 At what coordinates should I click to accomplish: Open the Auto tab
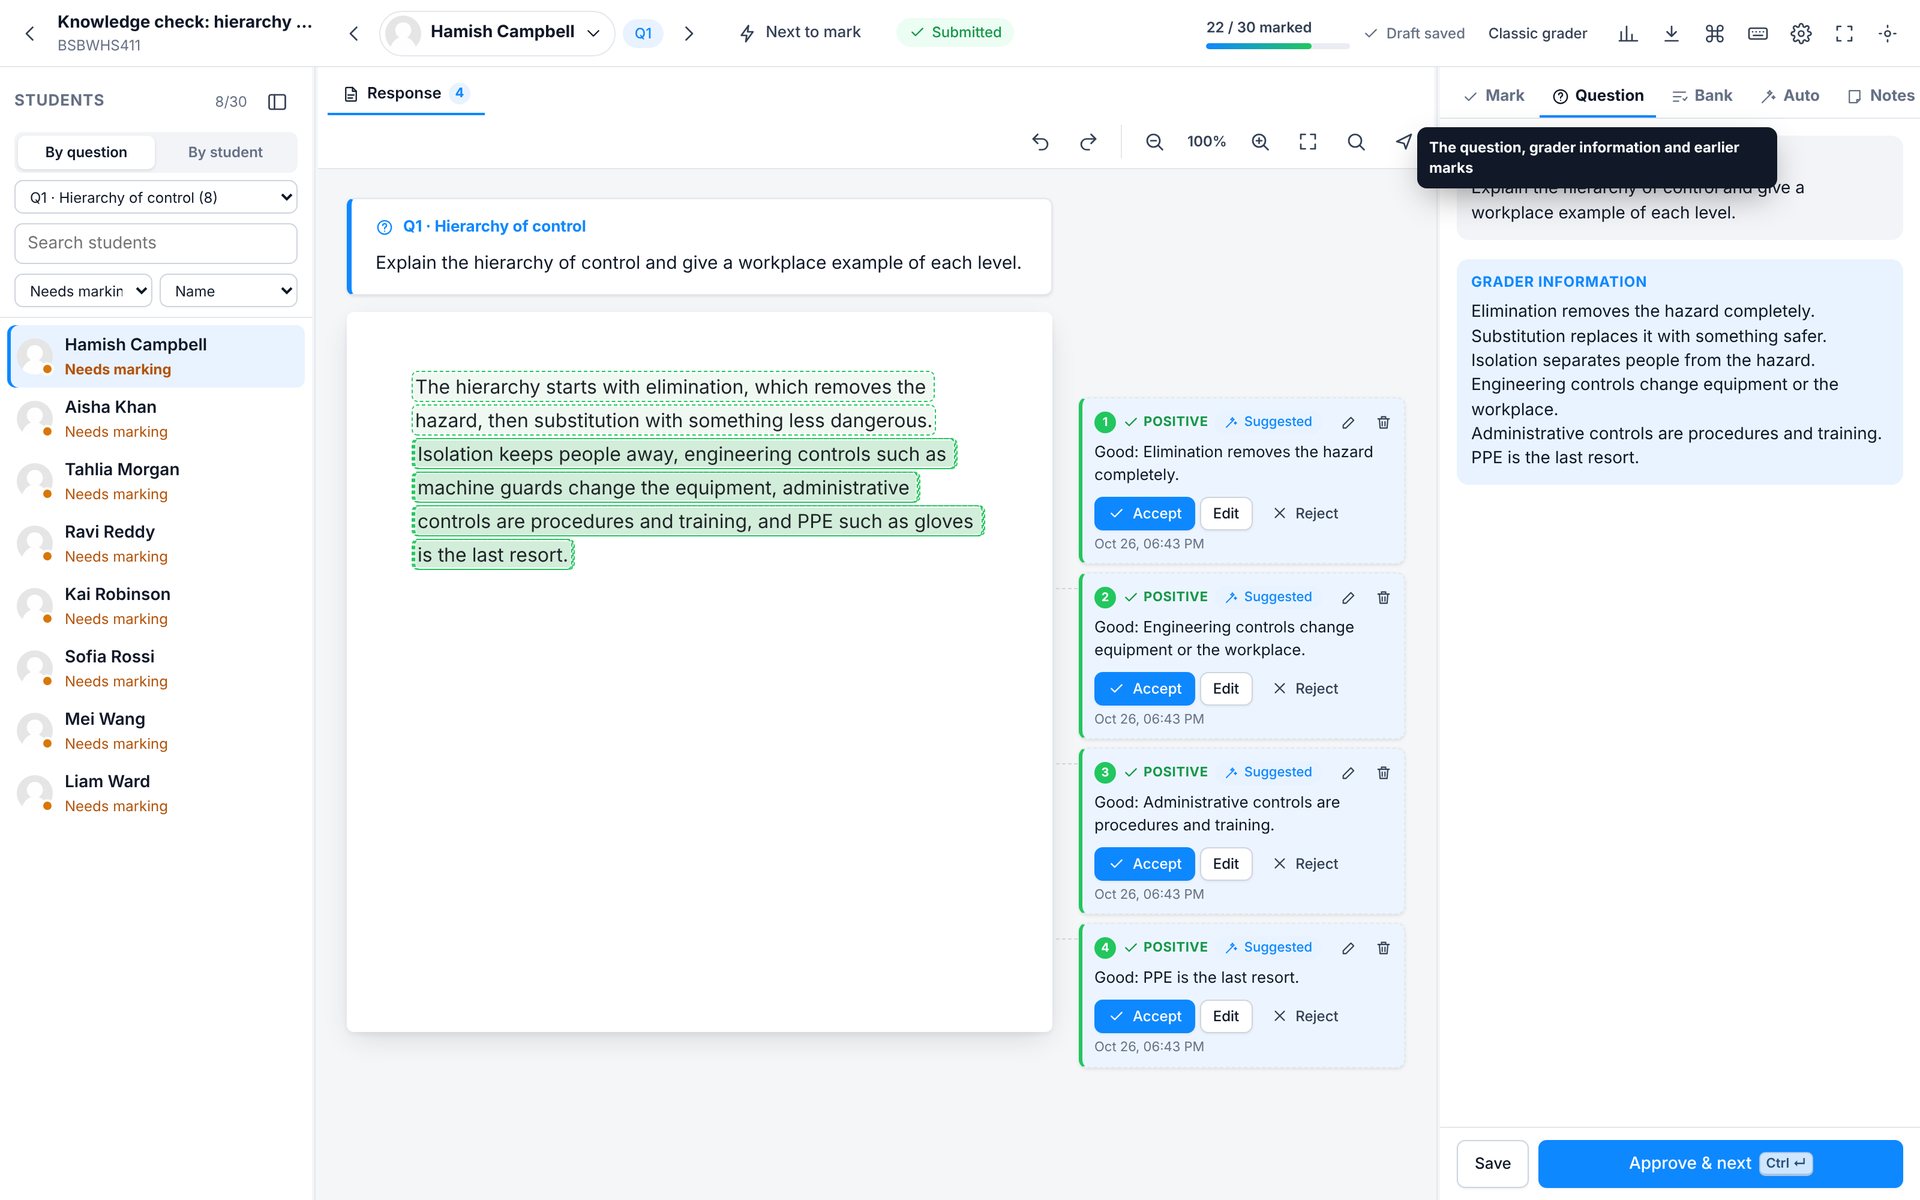tap(1790, 95)
